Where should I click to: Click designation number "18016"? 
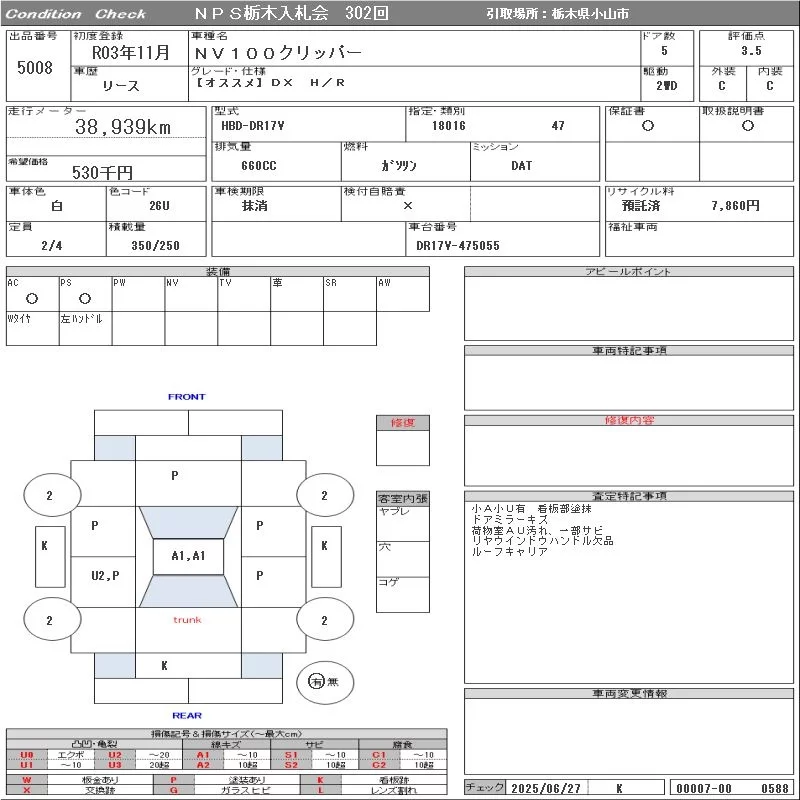click(x=448, y=126)
